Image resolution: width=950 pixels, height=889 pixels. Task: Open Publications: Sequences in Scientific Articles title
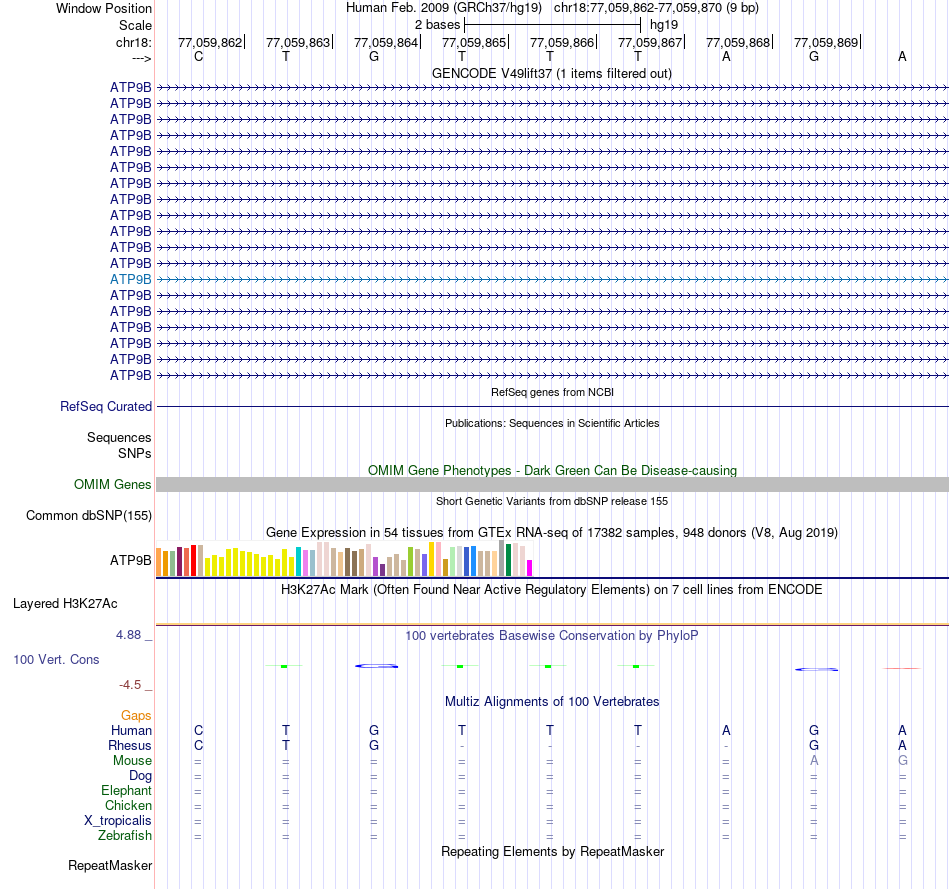click(552, 423)
